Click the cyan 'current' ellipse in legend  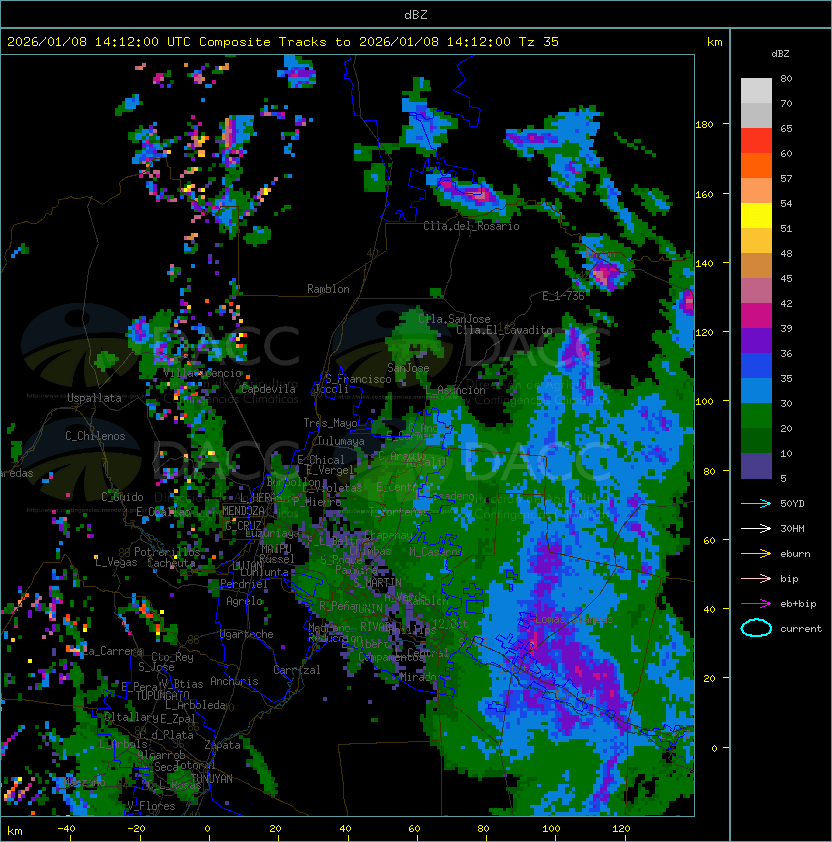coord(756,628)
